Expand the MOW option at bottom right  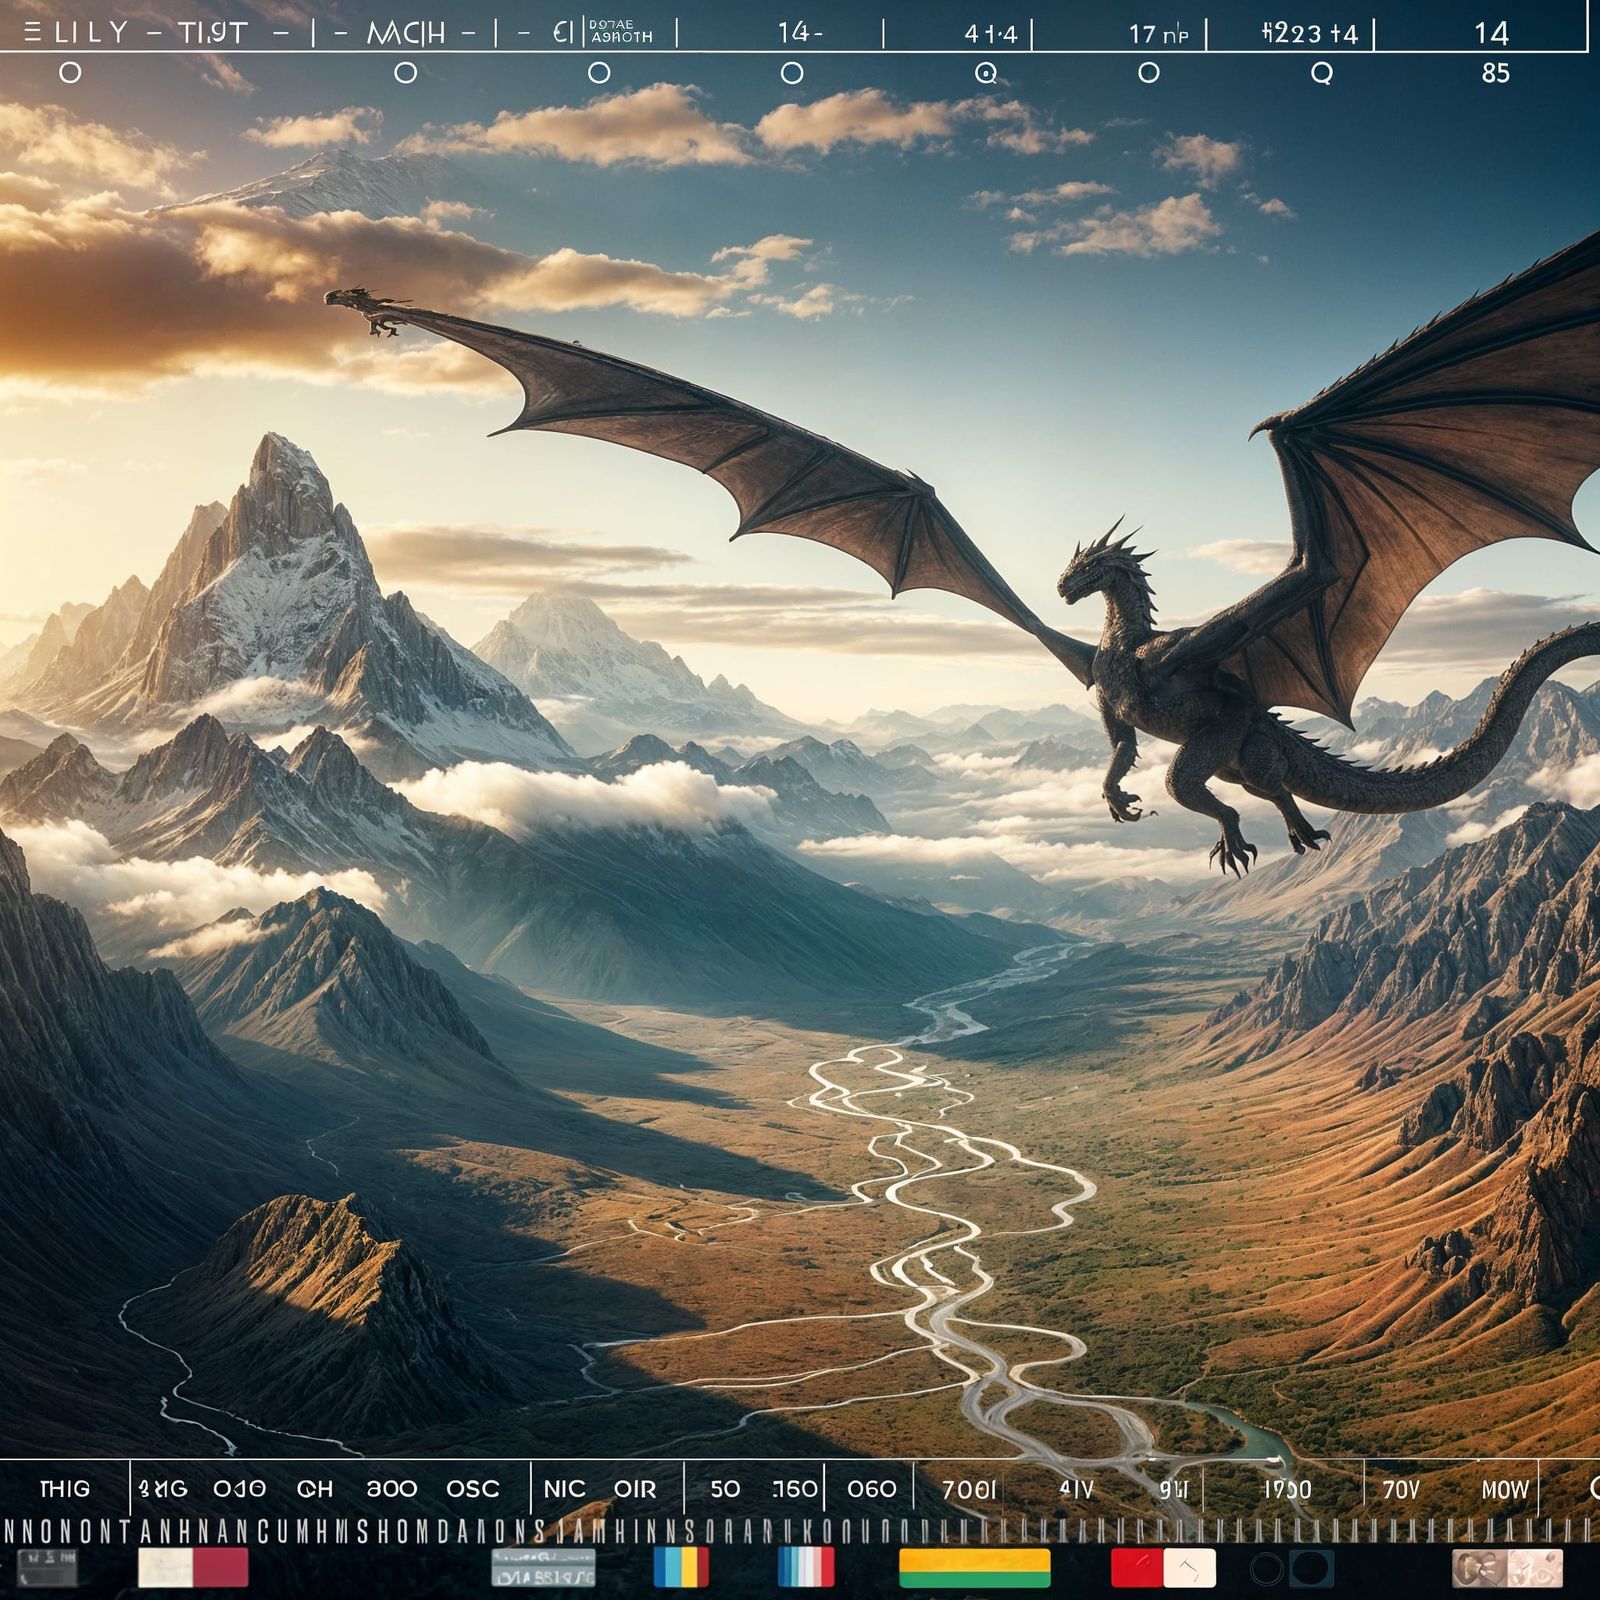click(1505, 1488)
